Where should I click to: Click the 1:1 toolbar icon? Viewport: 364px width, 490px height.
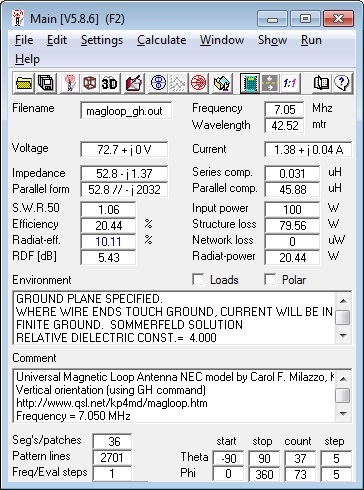(x=290, y=83)
